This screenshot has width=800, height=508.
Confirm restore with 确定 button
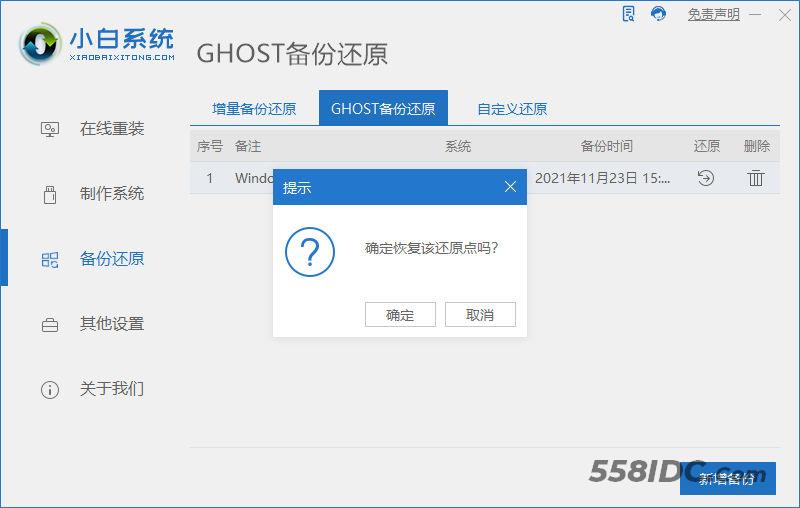[x=400, y=314]
